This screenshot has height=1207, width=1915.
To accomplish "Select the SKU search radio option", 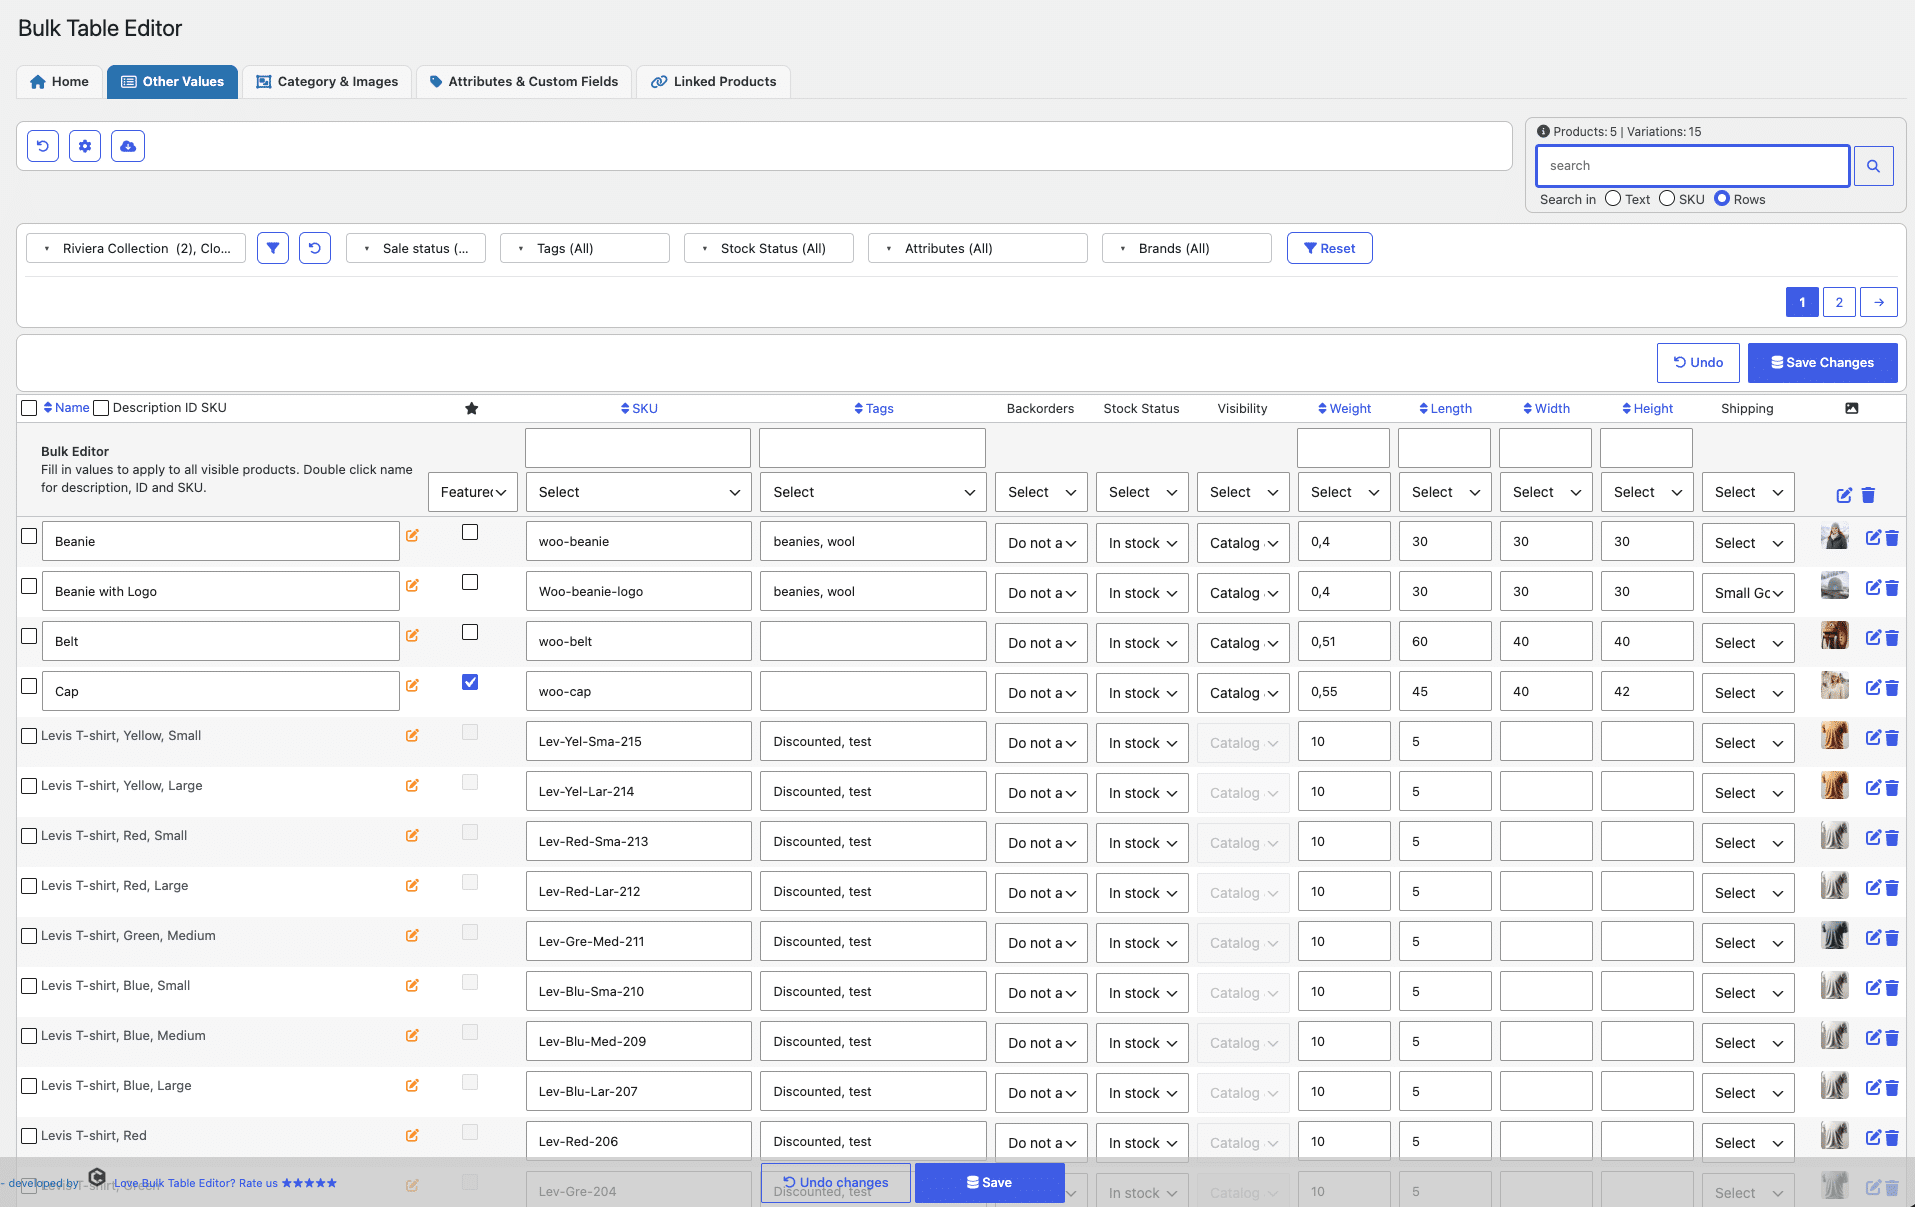I will (1667, 199).
